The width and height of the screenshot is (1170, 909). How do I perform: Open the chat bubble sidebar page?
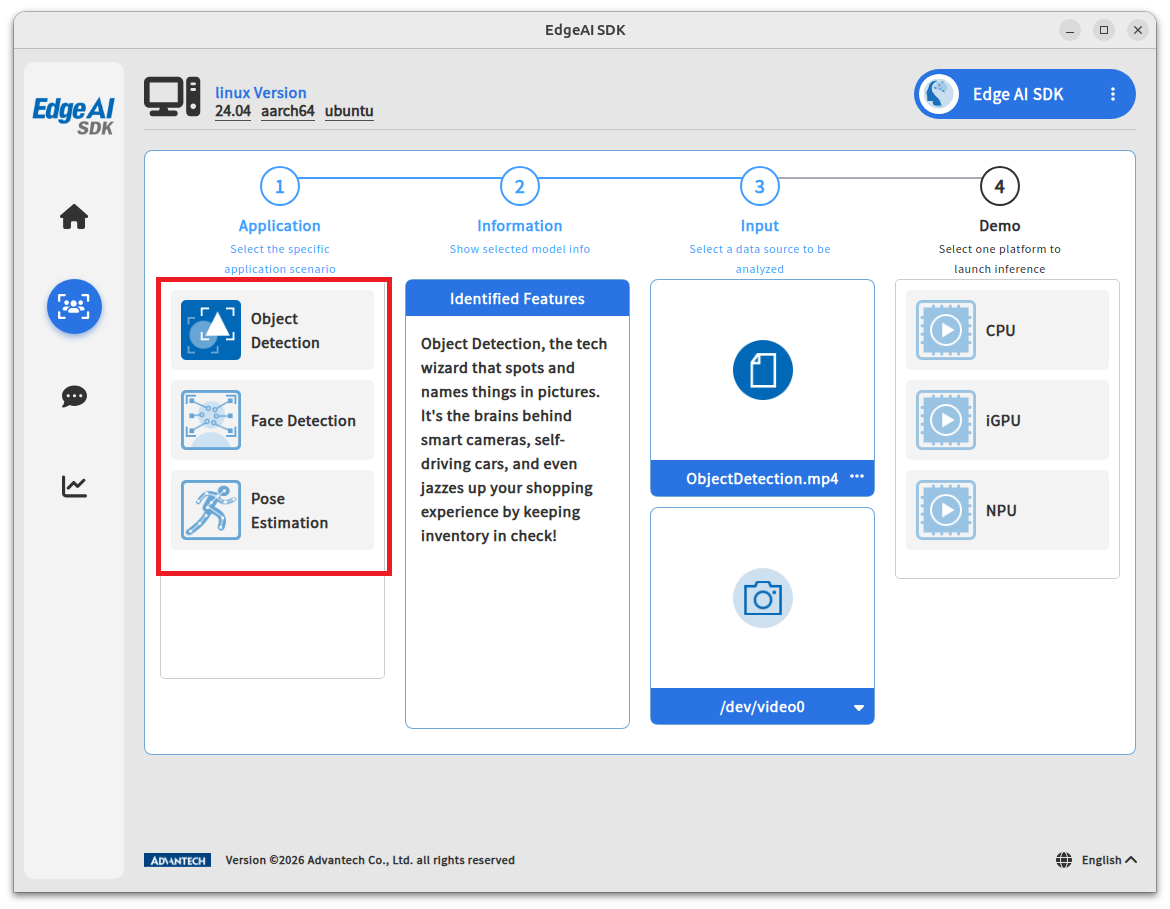tap(74, 396)
